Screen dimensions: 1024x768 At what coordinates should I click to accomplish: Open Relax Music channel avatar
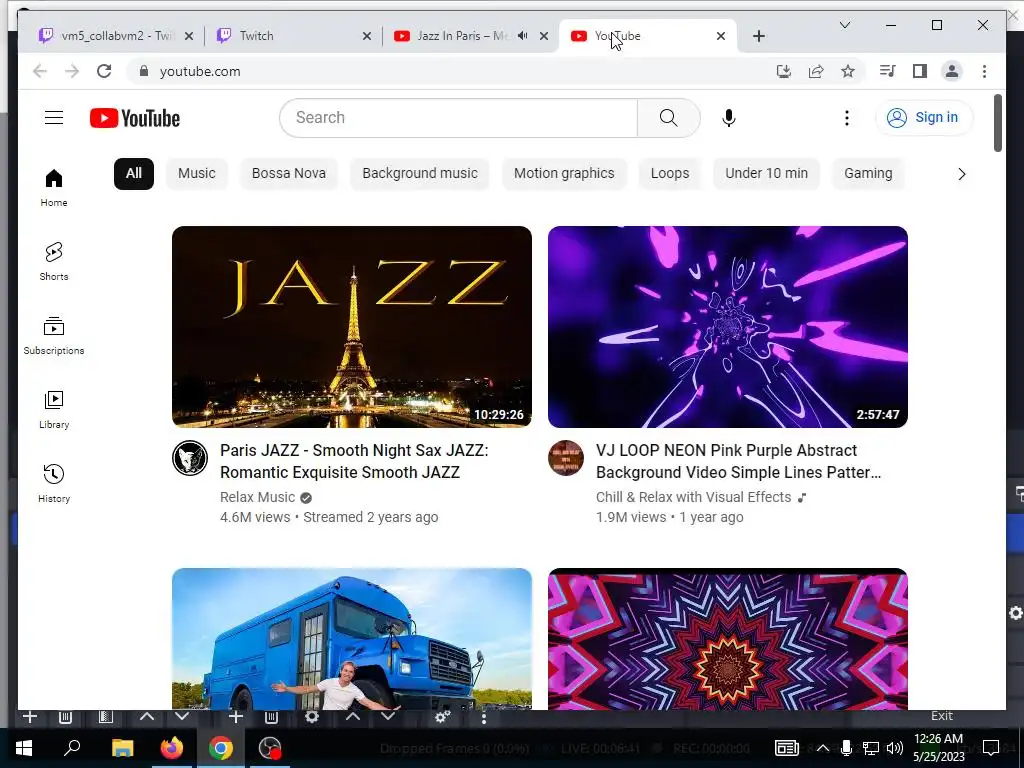tap(190, 458)
